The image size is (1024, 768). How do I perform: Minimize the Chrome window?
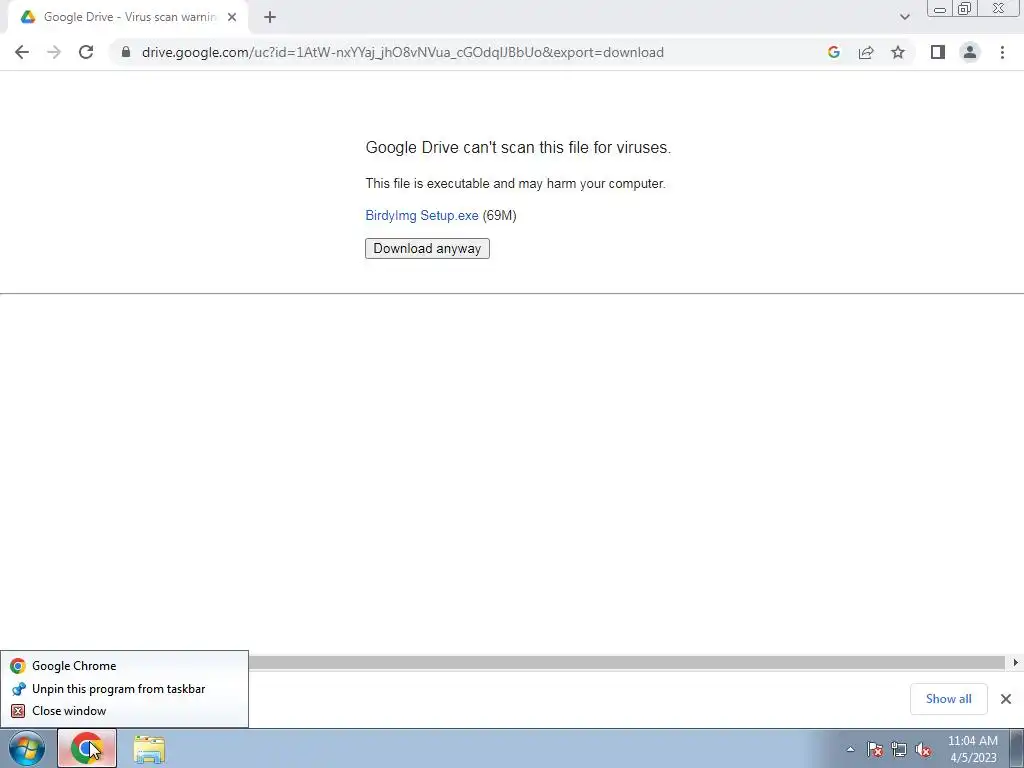pos(940,9)
